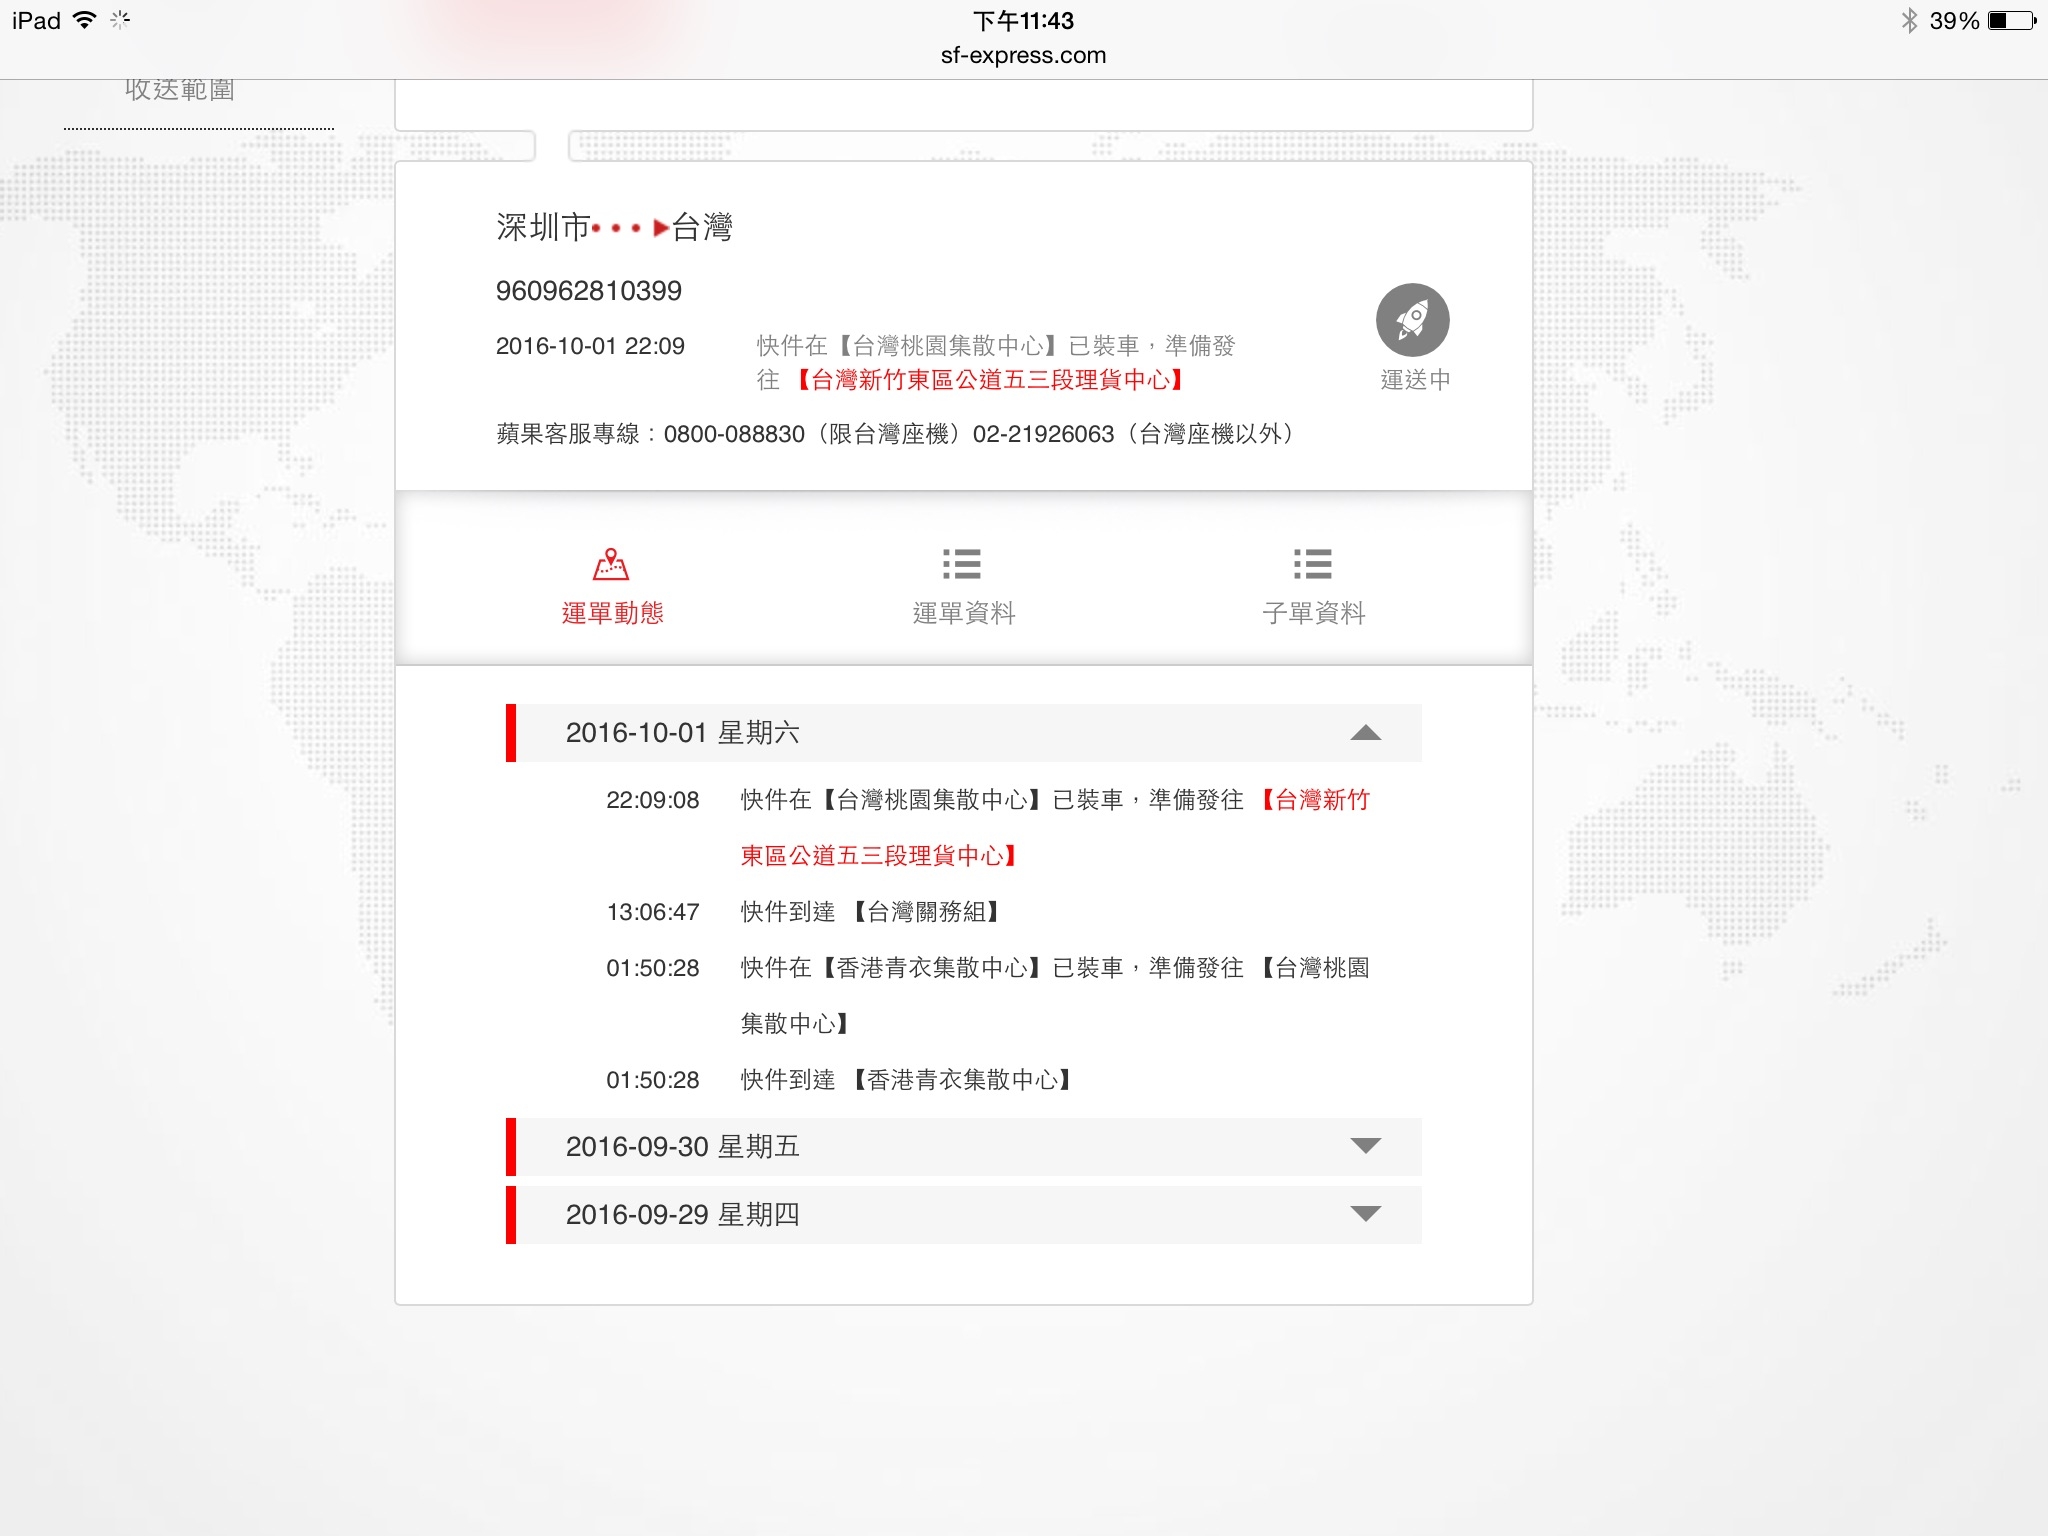Tap the sf-express.com address bar
This screenshot has height=1536, width=2048.
coord(1023,55)
